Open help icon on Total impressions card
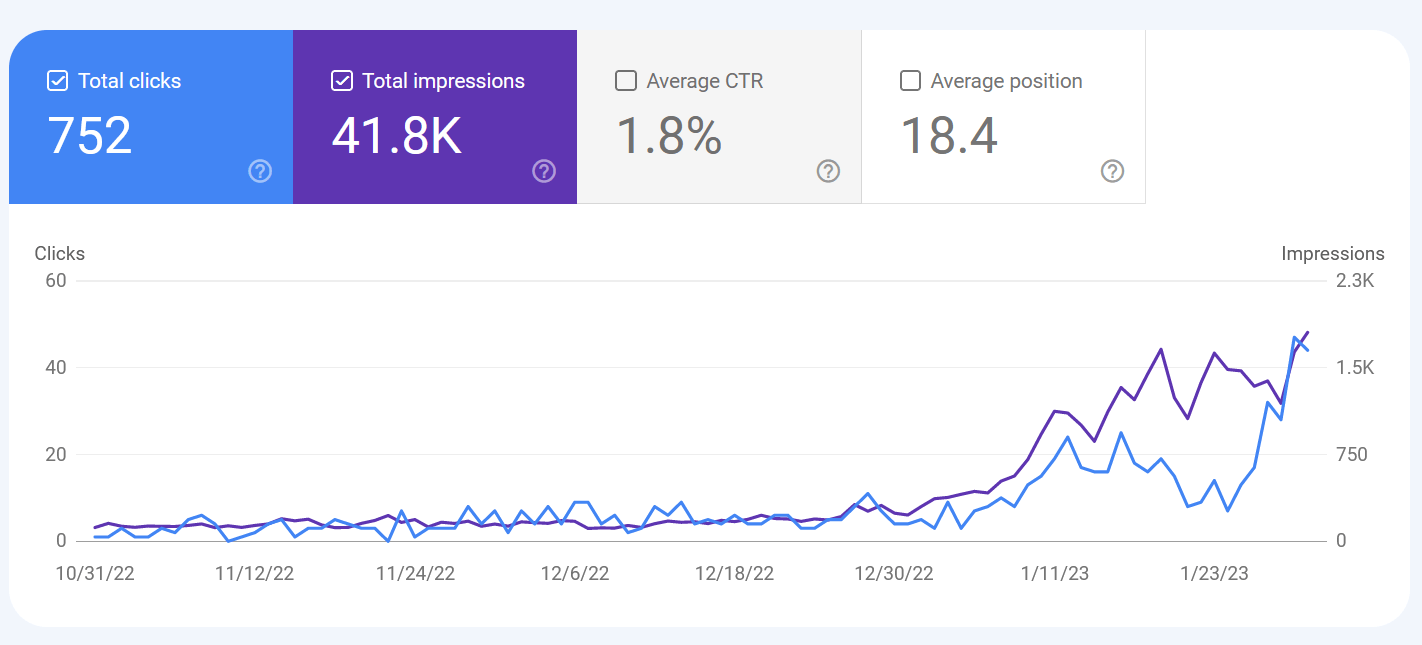1422x645 pixels. 544,171
